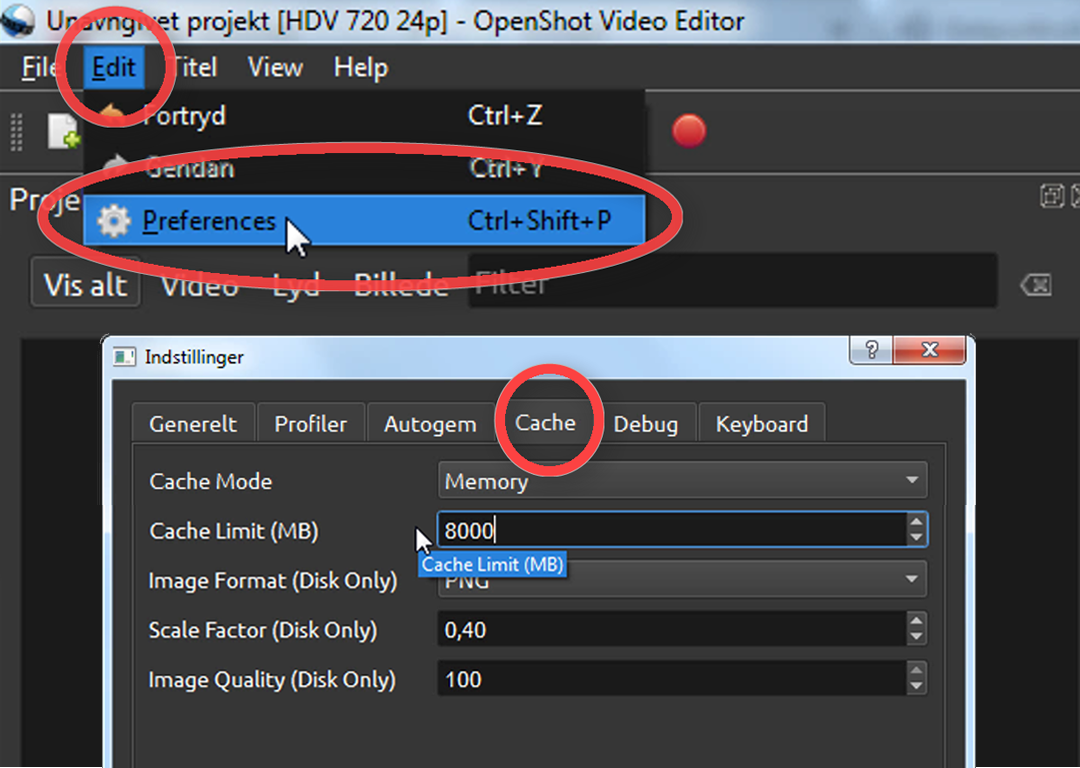Image resolution: width=1080 pixels, height=768 pixels.
Task: Filter project files by Lyd
Action: [x=296, y=284]
